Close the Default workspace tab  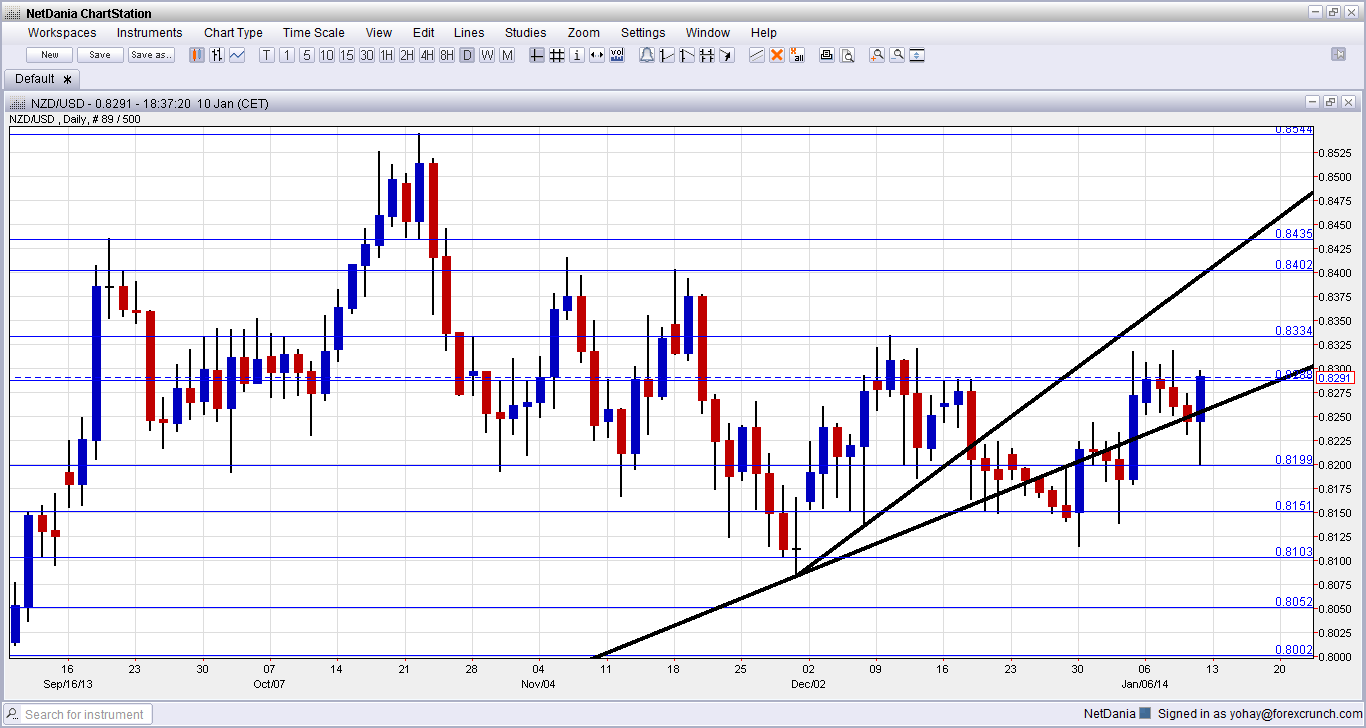[x=68, y=79]
